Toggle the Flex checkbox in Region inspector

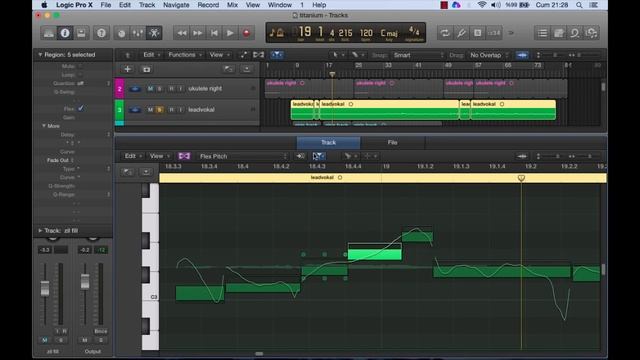pos(81,109)
